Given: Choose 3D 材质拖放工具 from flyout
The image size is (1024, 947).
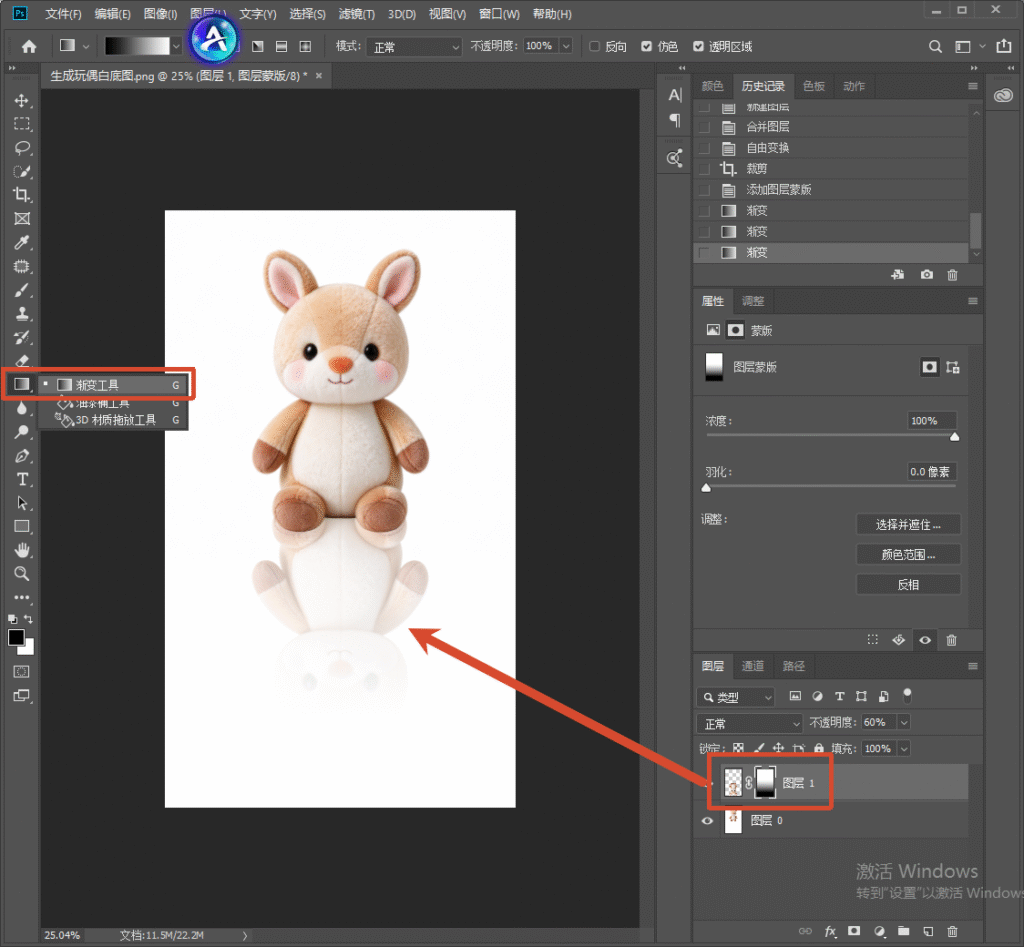Looking at the screenshot, I should point(114,420).
